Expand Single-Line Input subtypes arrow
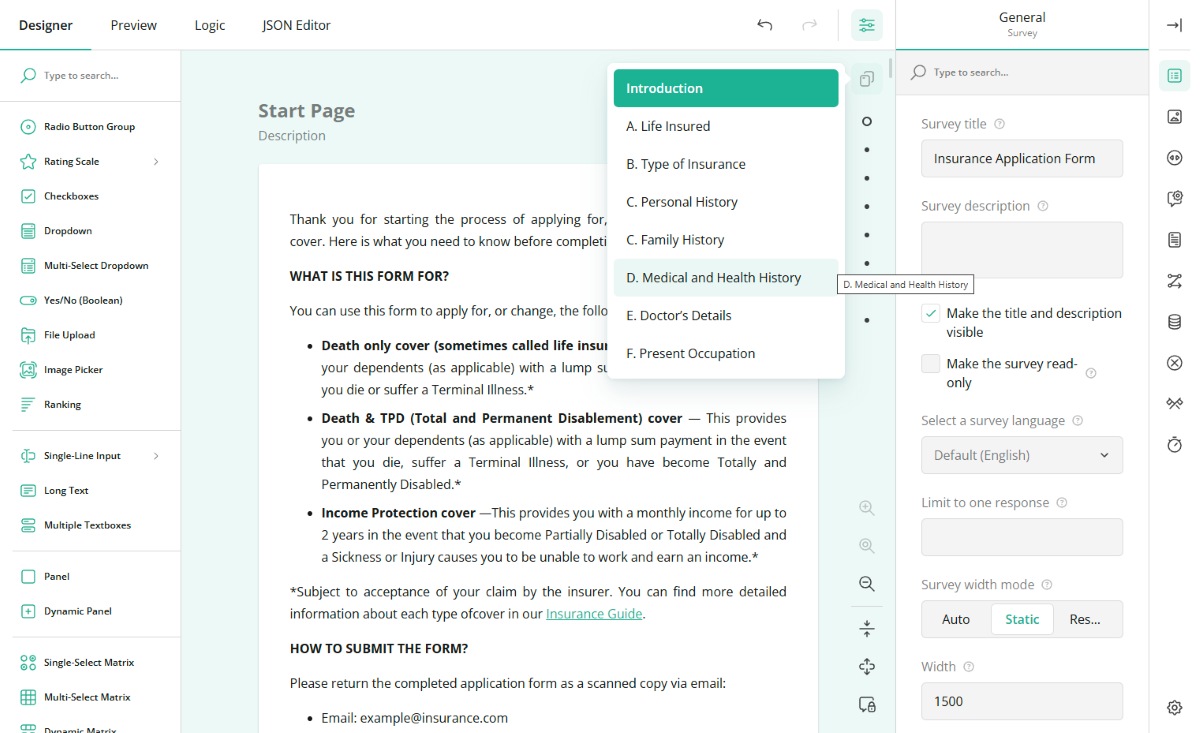 pos(156,456)
